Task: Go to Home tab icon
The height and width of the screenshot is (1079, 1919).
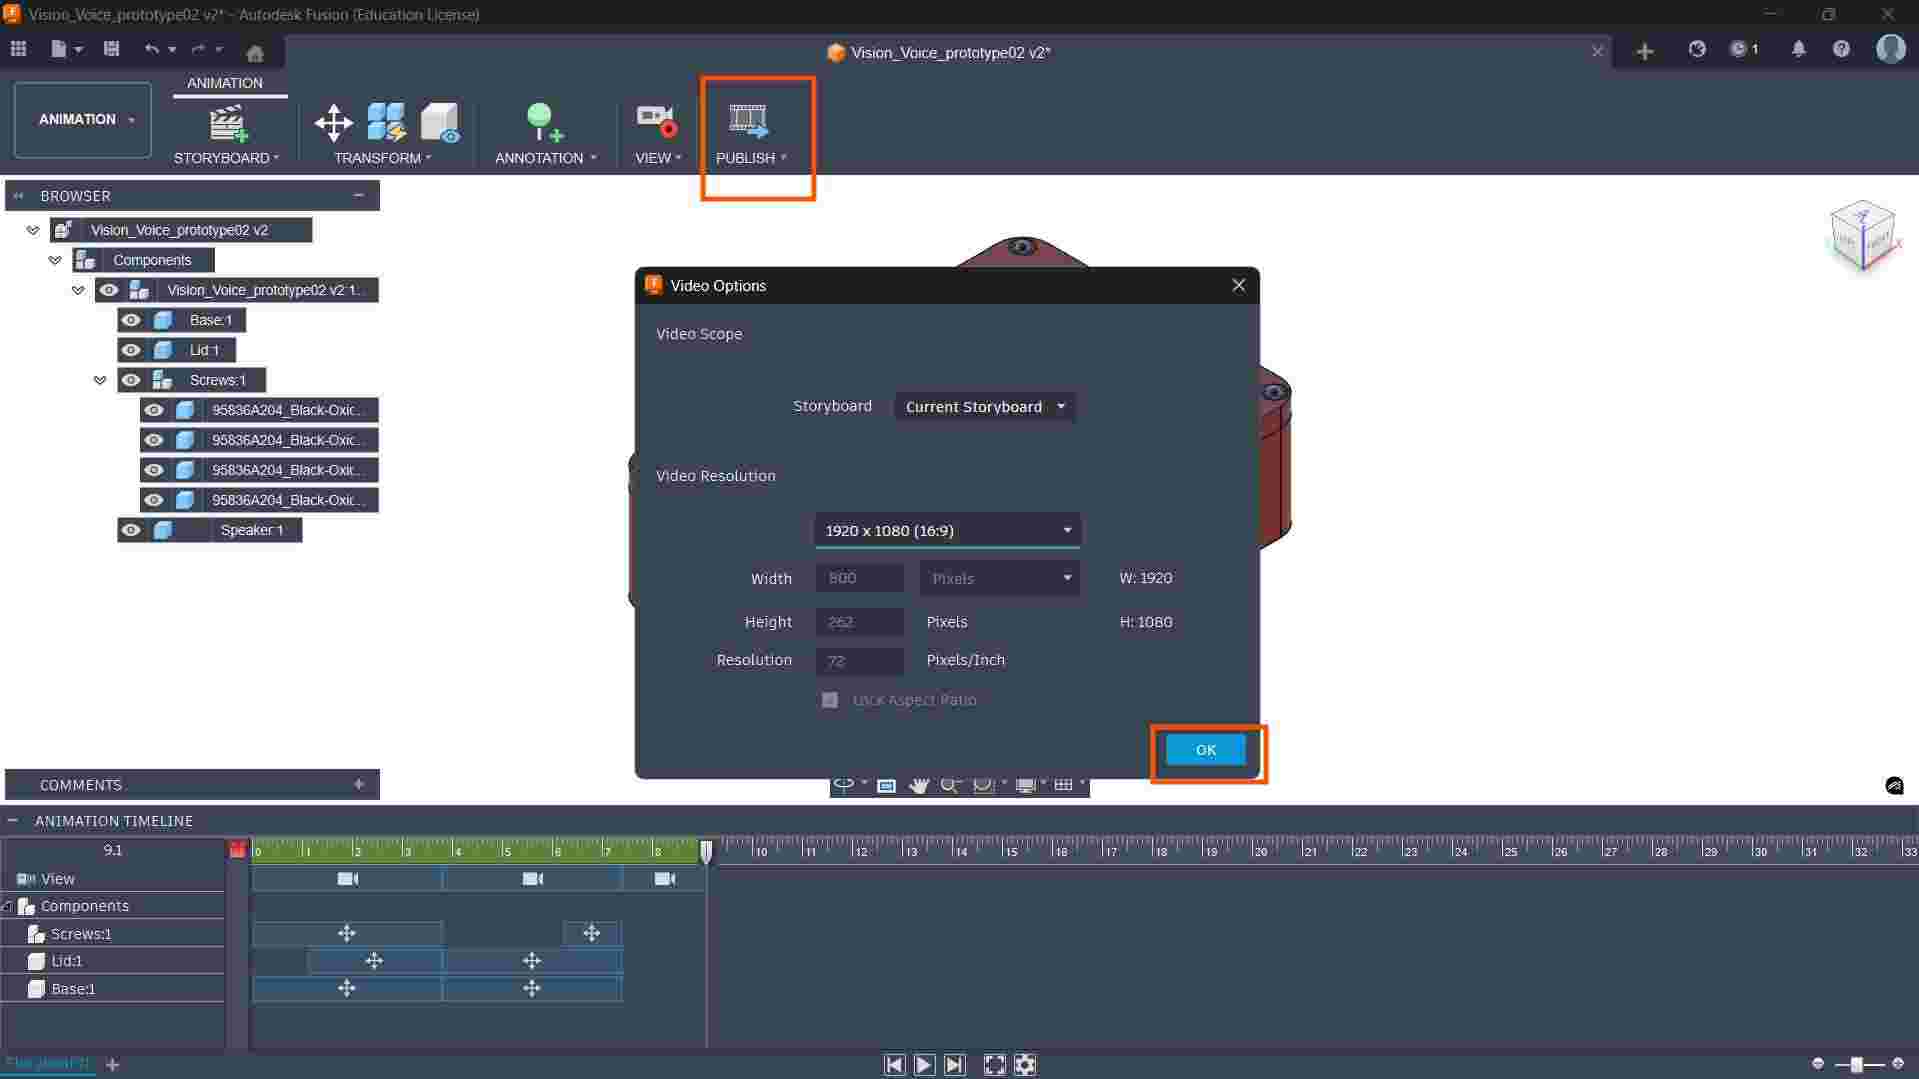Action: (255, 52)
